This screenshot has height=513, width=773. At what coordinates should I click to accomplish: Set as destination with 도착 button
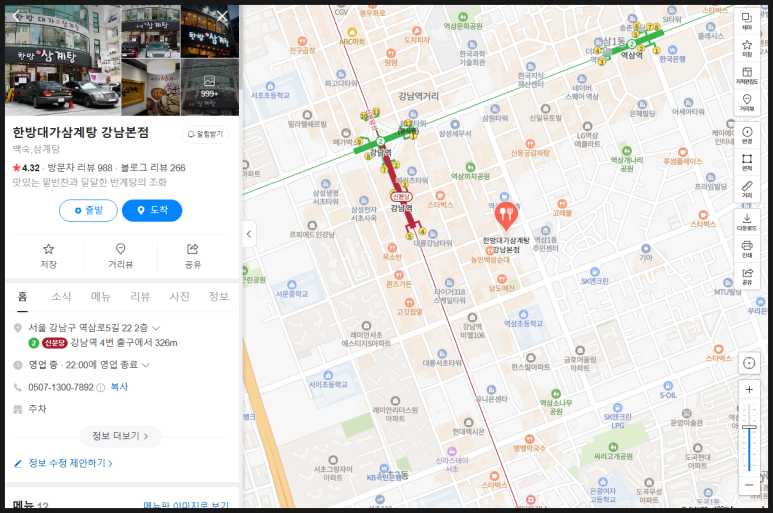click(152, 210)
